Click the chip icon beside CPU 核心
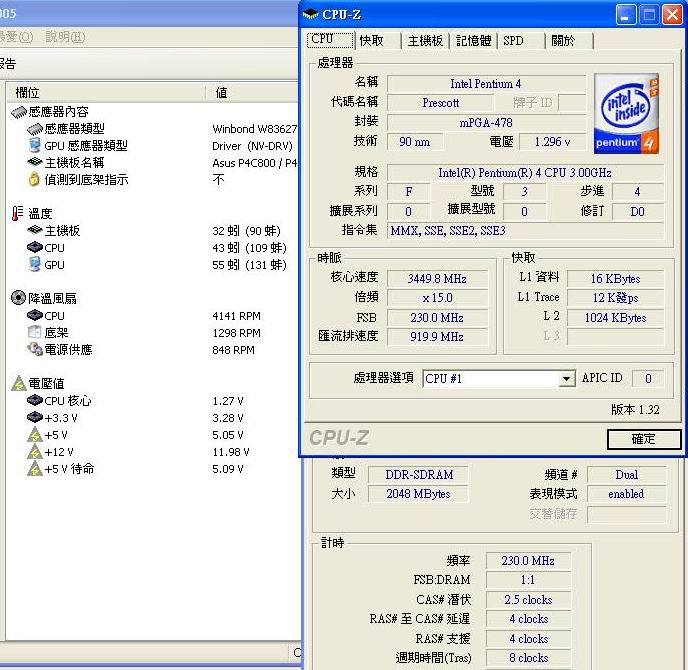 35,401
